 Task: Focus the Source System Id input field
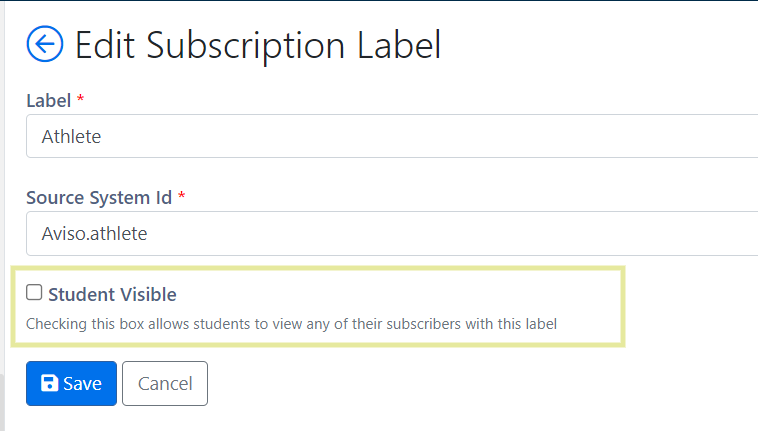tap(392, 233)
